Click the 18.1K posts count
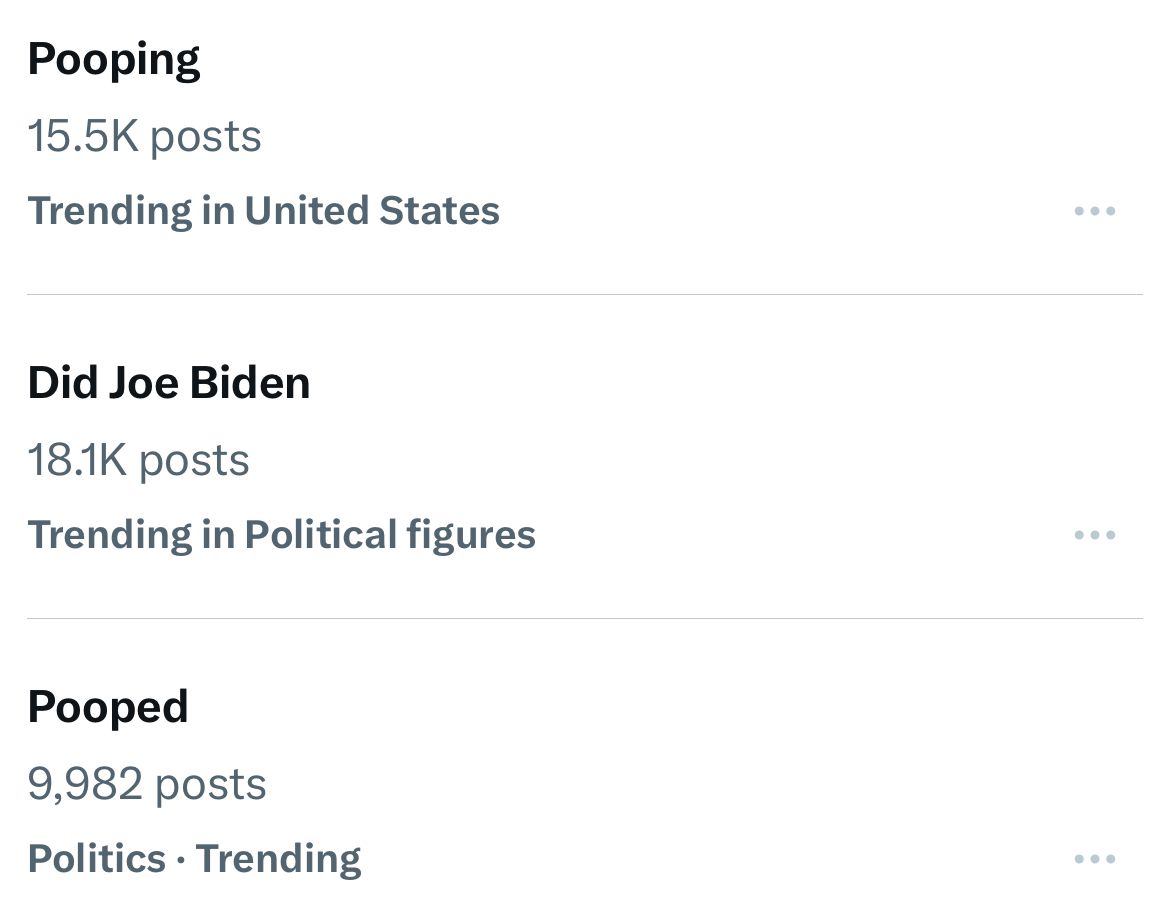Screen dimensions: 1170x913 (x=138, y=460)
